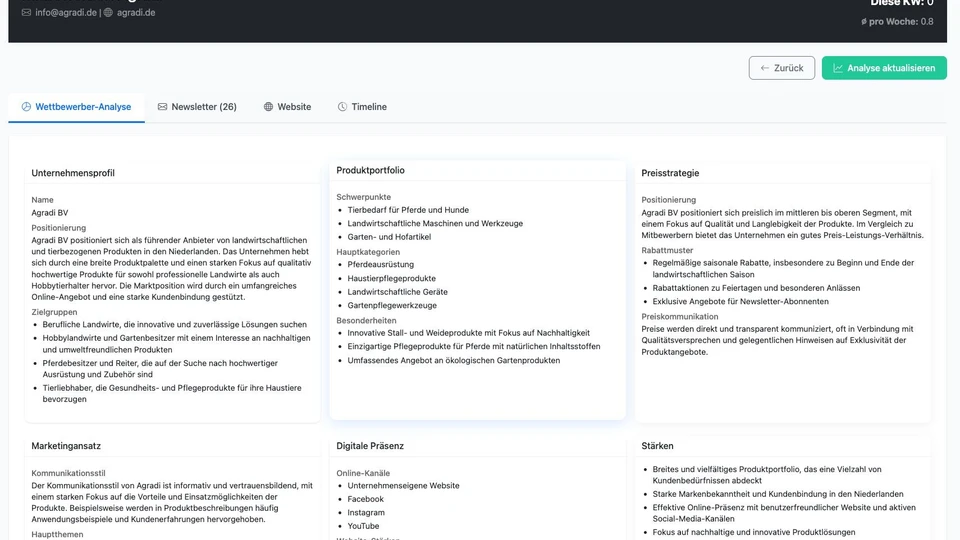Click the envelope icon beside info@agradi.de

26,13
